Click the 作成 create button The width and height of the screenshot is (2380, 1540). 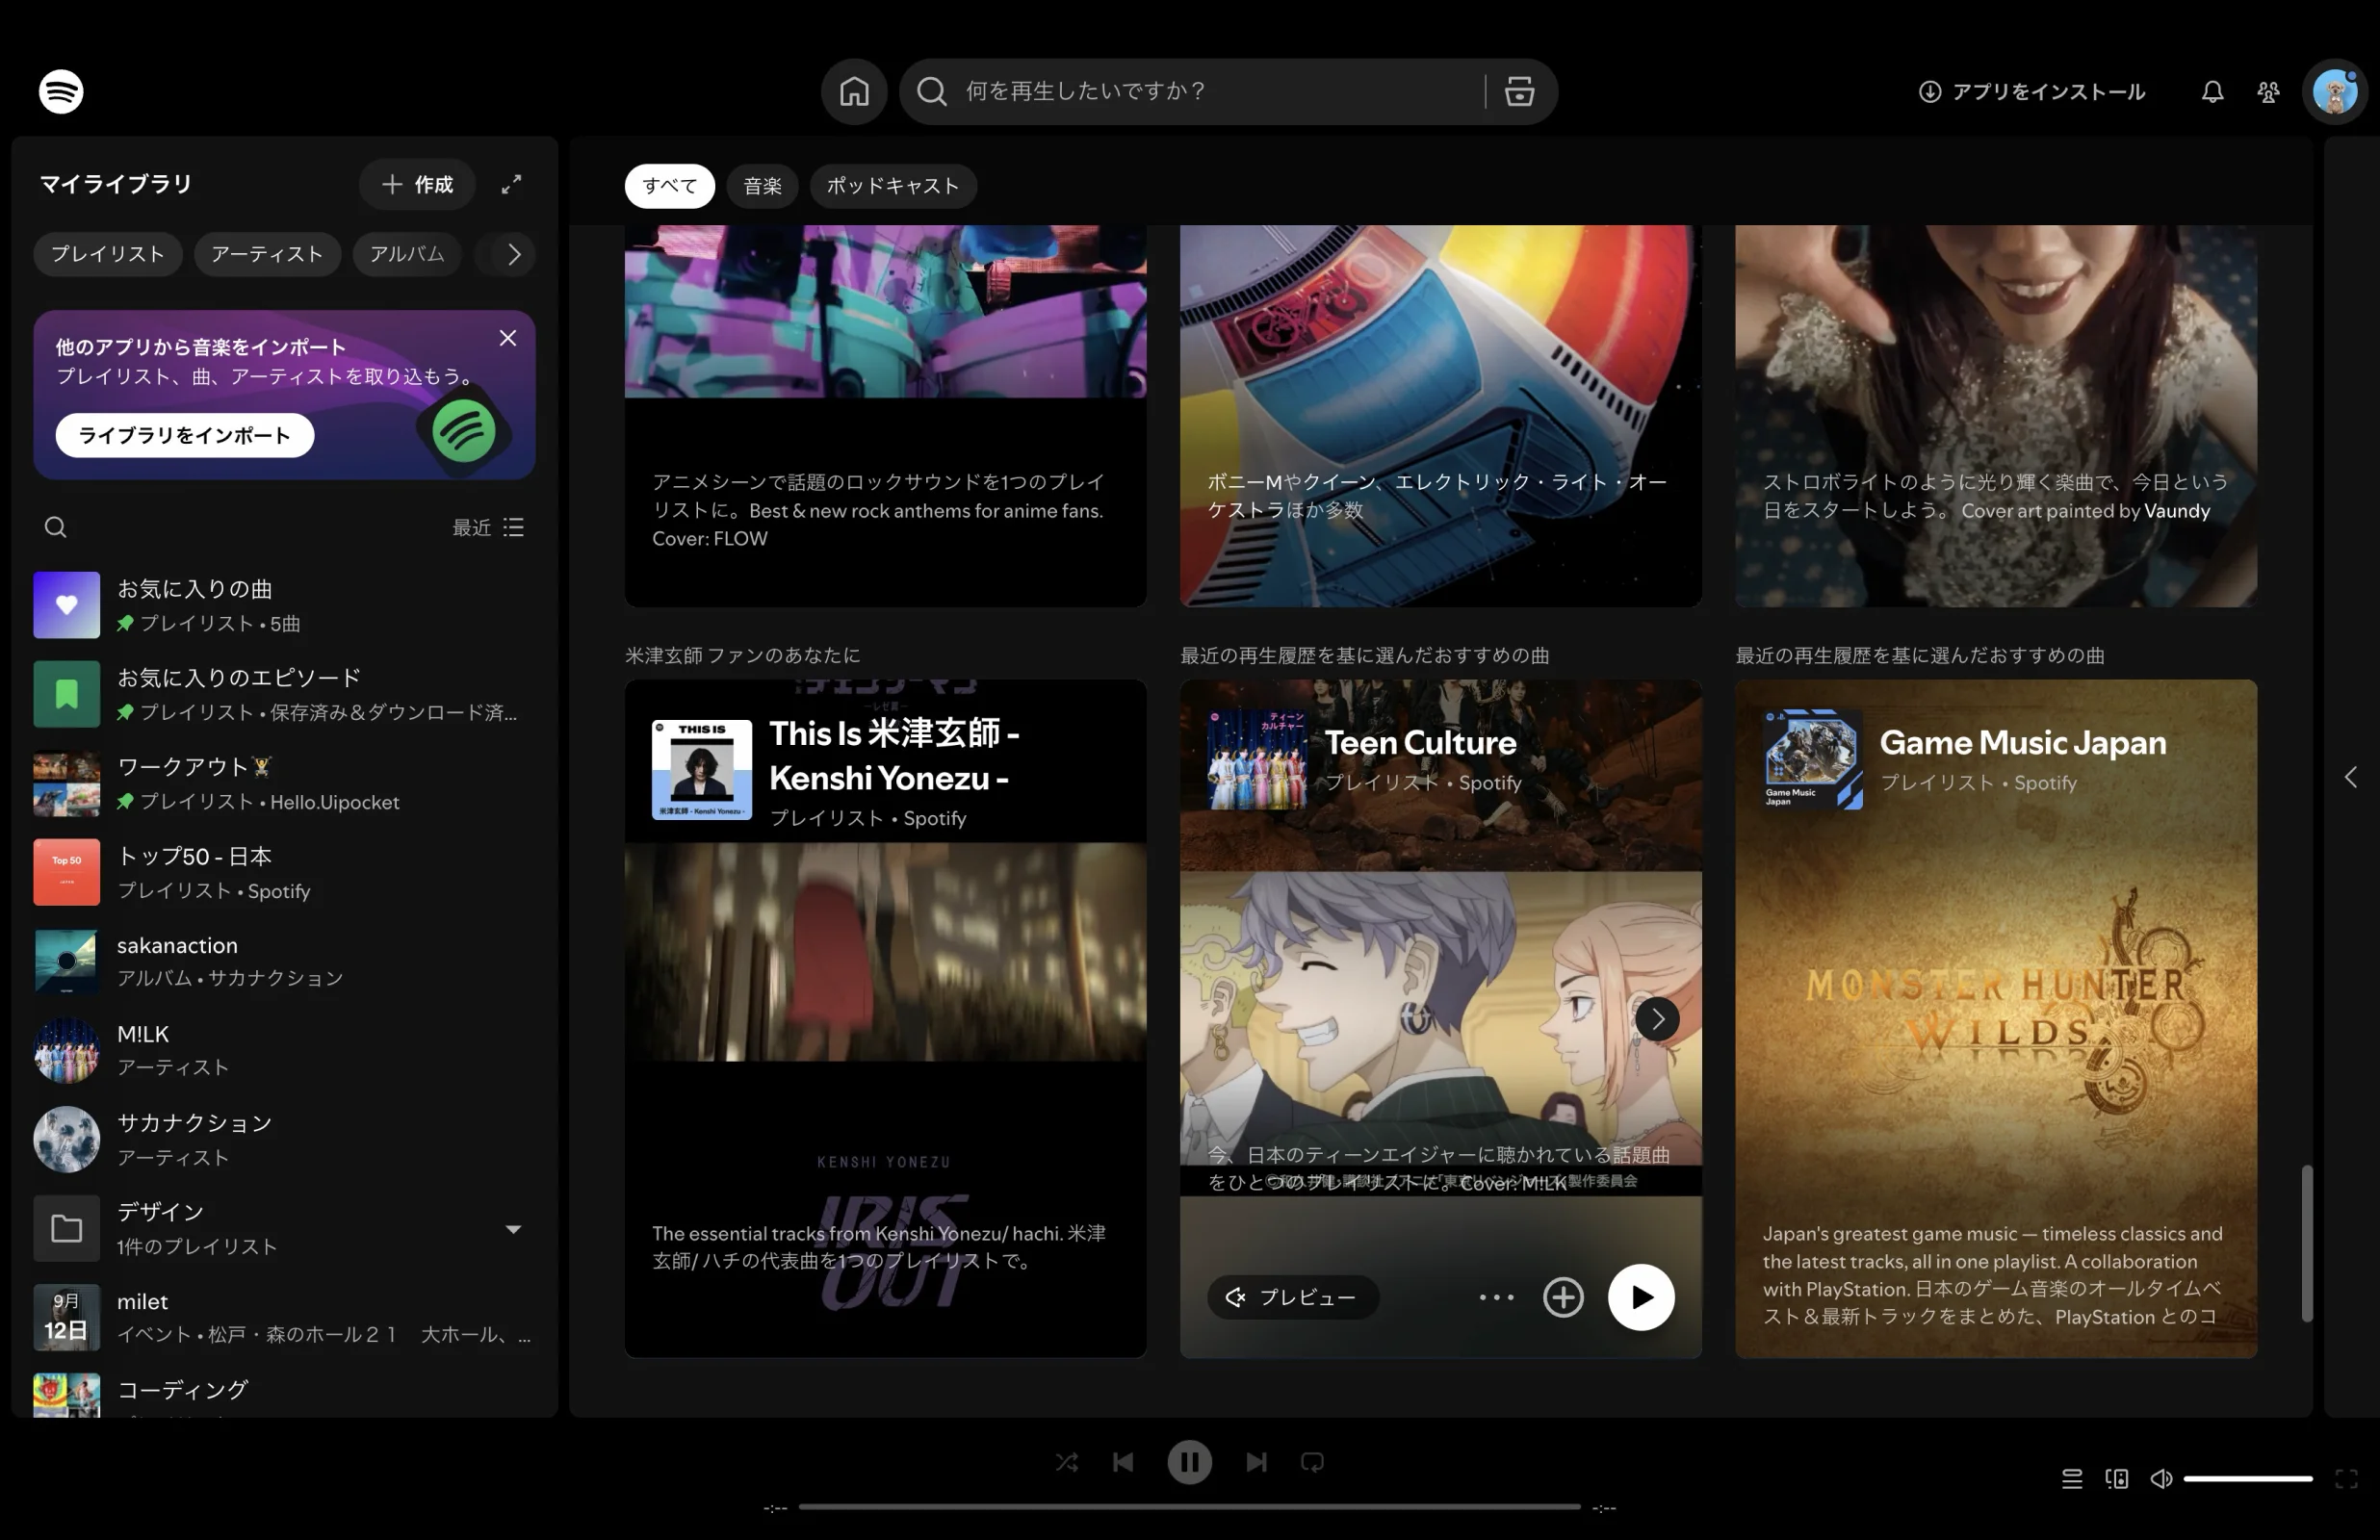pos(416,184)
